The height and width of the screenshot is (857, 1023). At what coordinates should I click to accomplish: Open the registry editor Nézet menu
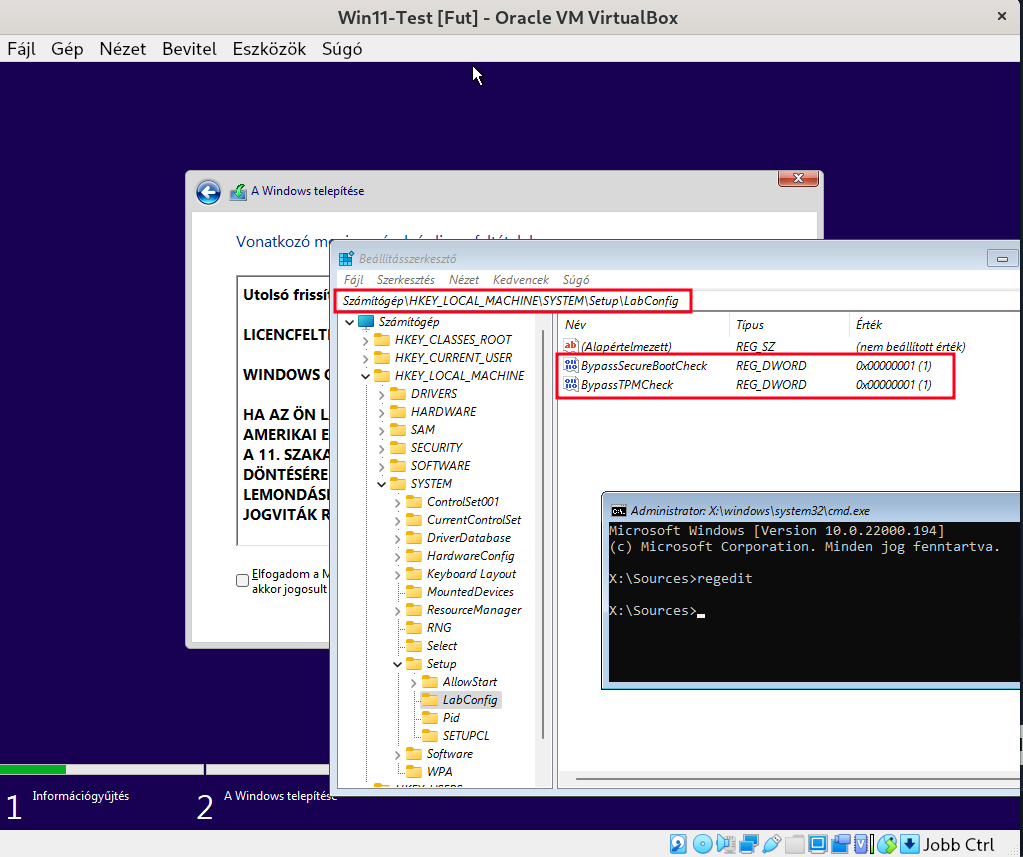(463, 280)
